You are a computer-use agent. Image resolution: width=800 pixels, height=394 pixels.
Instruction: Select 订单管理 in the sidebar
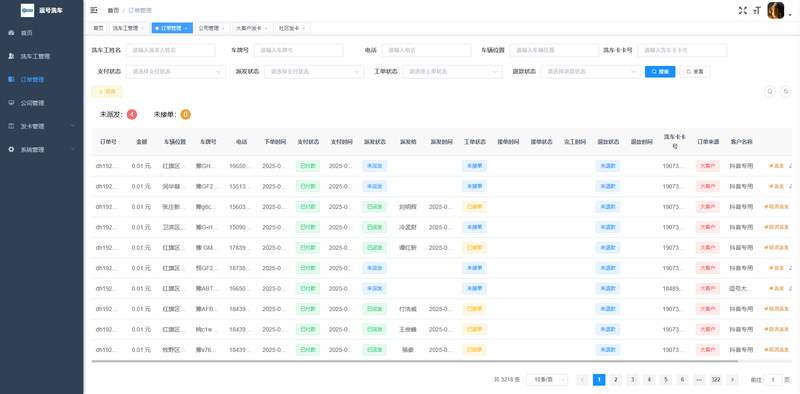coord(41,80)
